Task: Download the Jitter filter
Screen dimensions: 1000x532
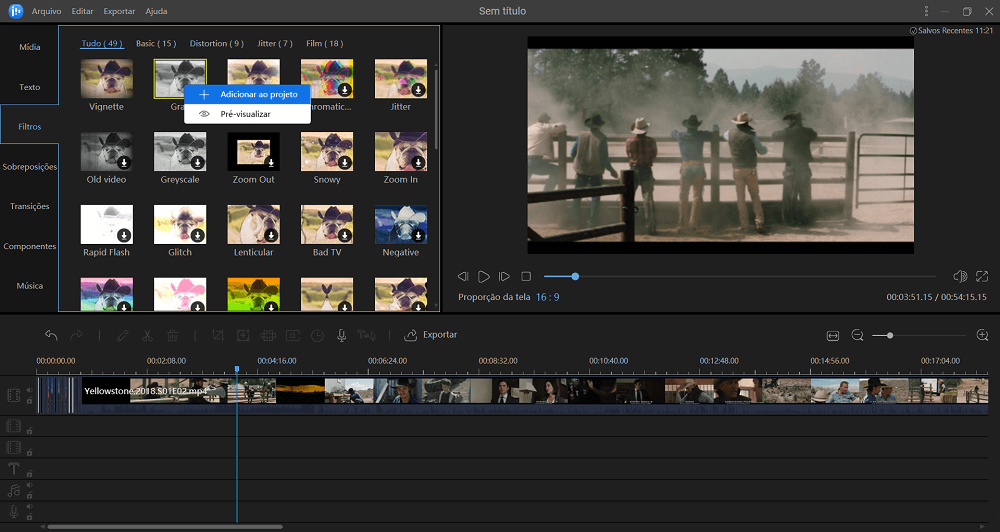Action: [418, 90]
